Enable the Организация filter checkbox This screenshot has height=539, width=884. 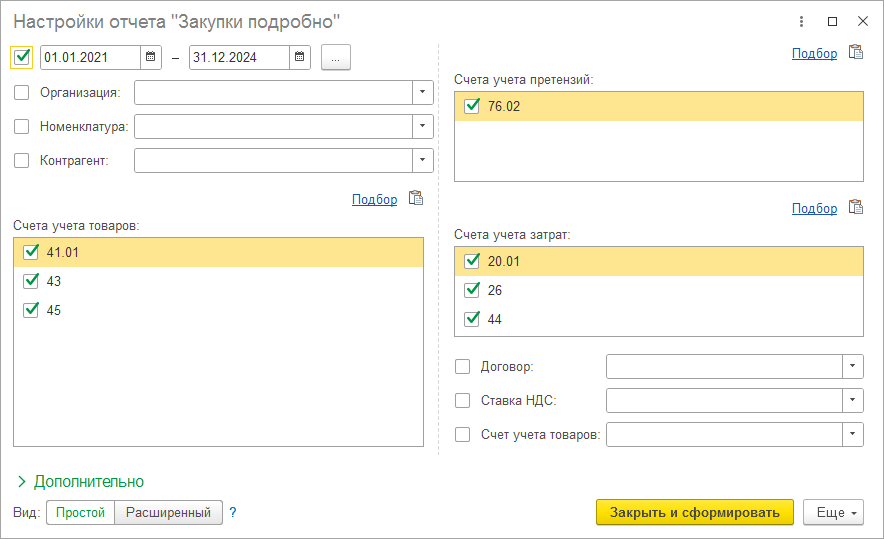(x=21, y=92)
